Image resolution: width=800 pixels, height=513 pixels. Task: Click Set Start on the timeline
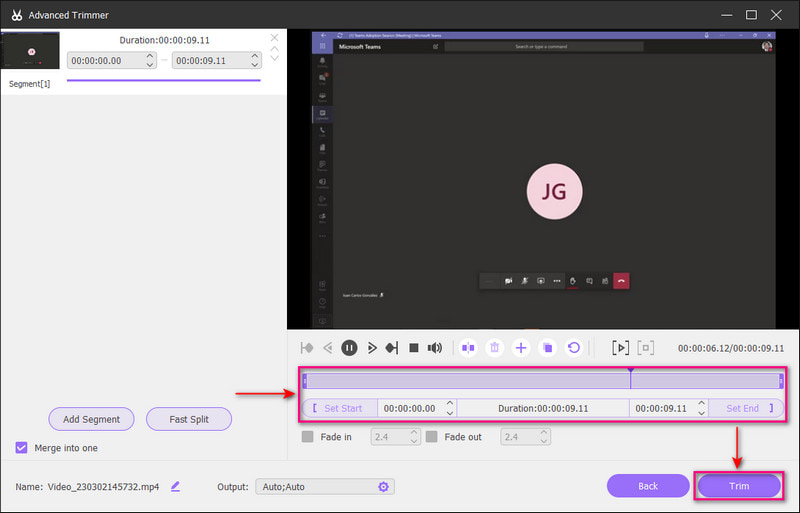pyautogui.click(x=339, y=408)
